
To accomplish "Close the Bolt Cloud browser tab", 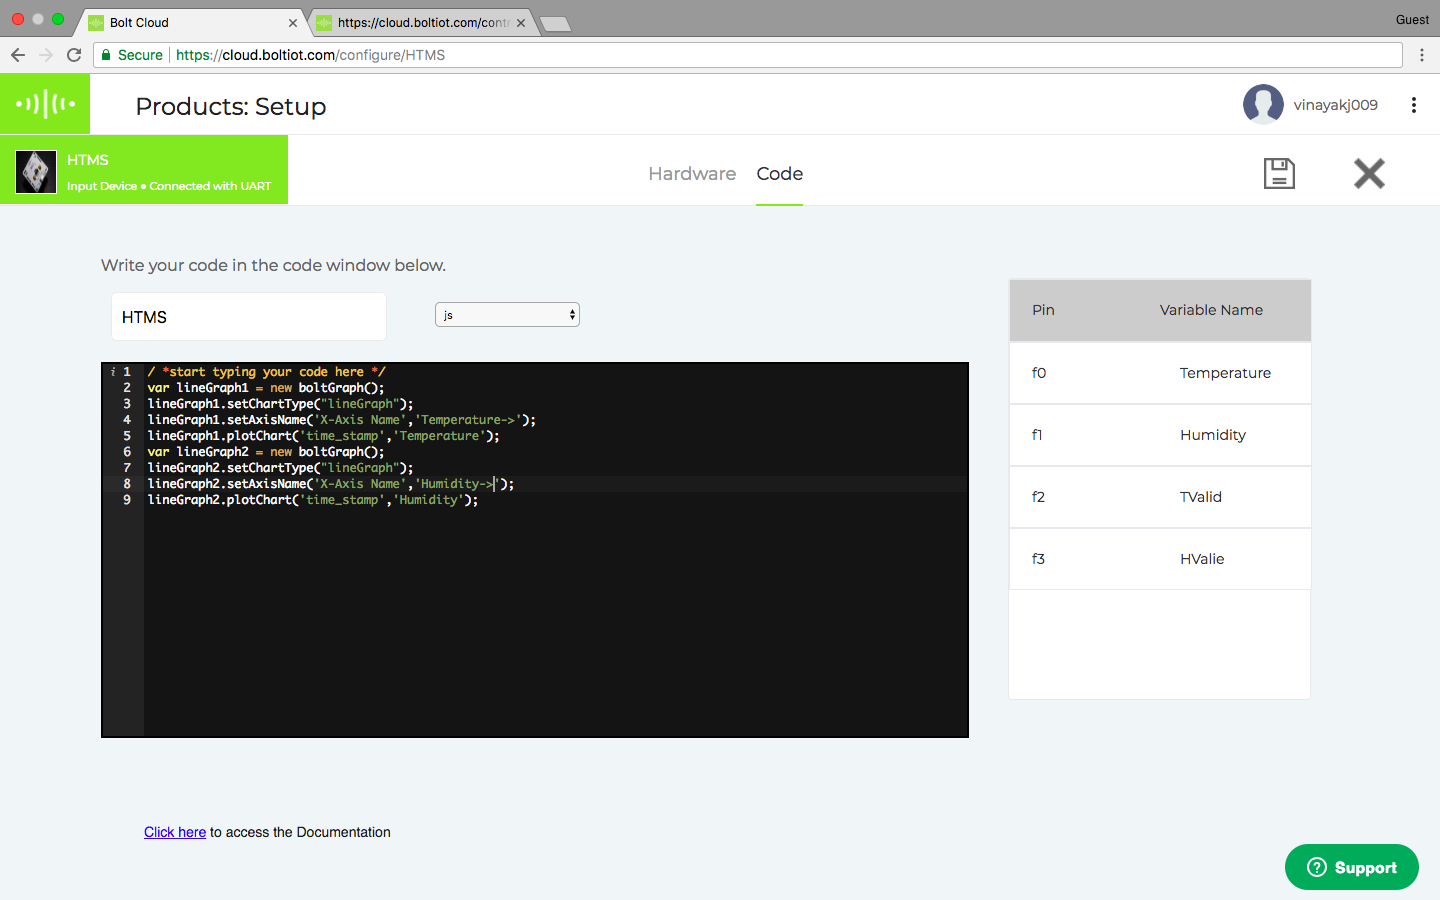I will (x=293, y=23).
